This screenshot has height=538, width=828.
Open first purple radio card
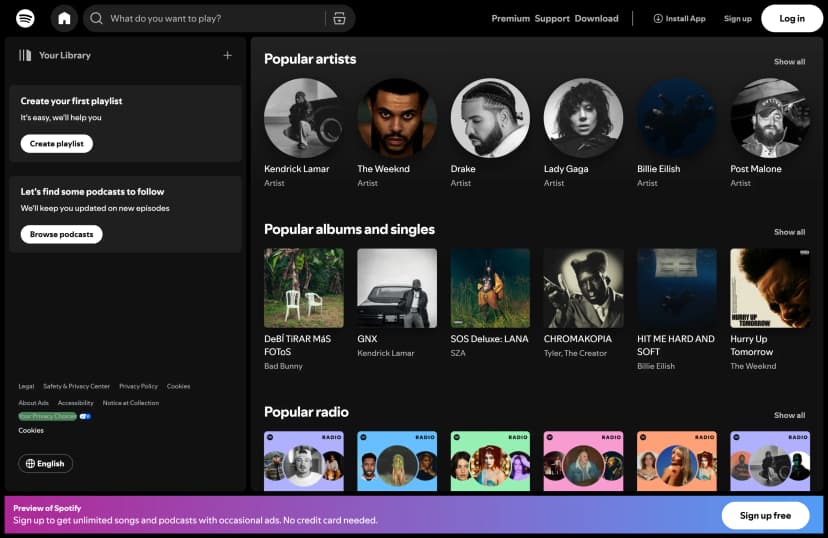[304, 461]
